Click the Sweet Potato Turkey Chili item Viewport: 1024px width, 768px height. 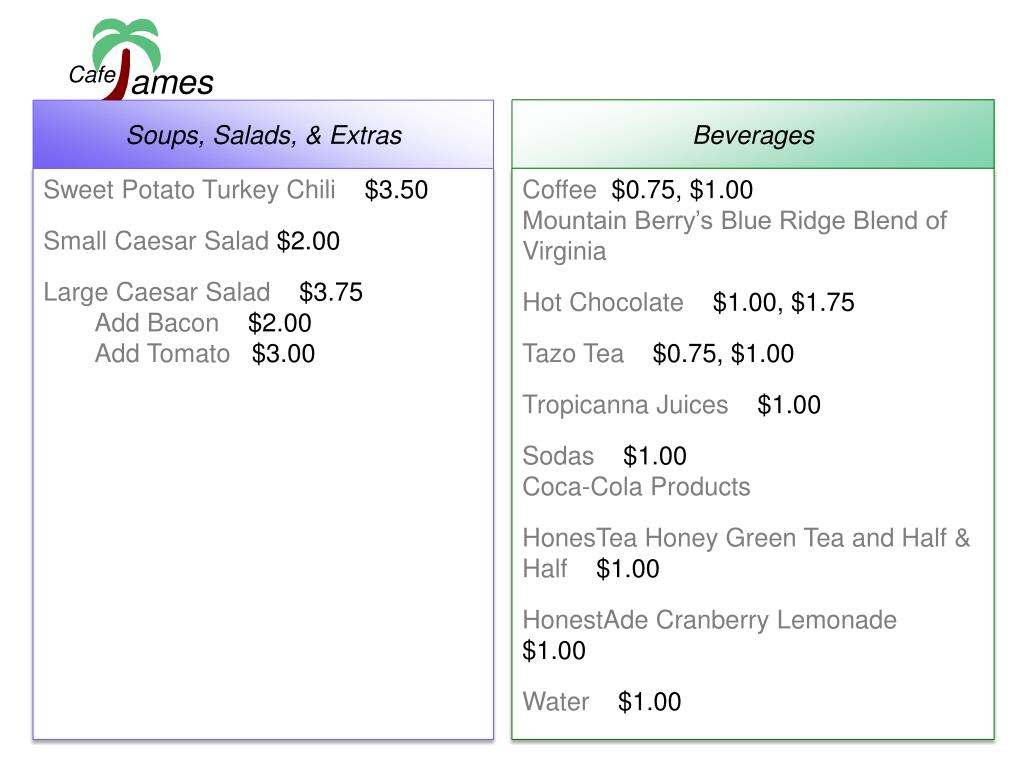(x=189, y=190)
